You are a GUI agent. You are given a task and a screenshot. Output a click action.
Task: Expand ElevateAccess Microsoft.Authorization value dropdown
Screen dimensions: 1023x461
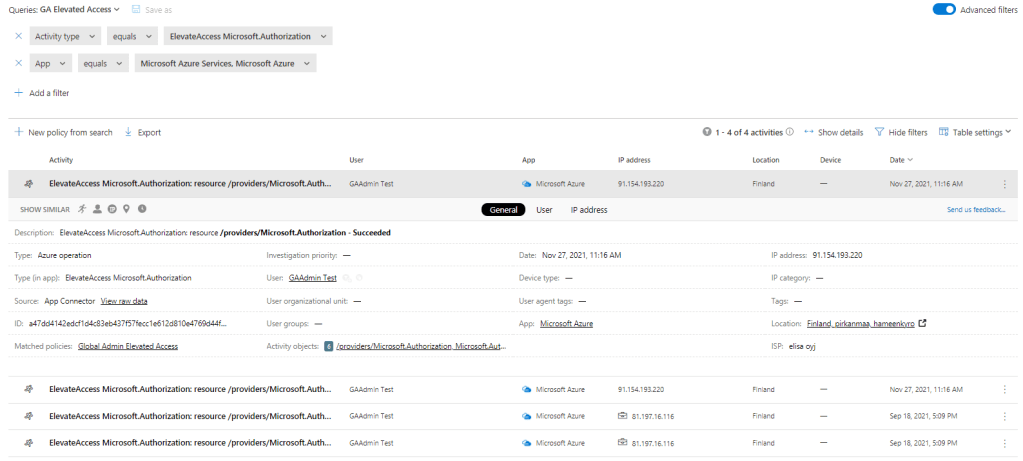(x=247, y=36)
